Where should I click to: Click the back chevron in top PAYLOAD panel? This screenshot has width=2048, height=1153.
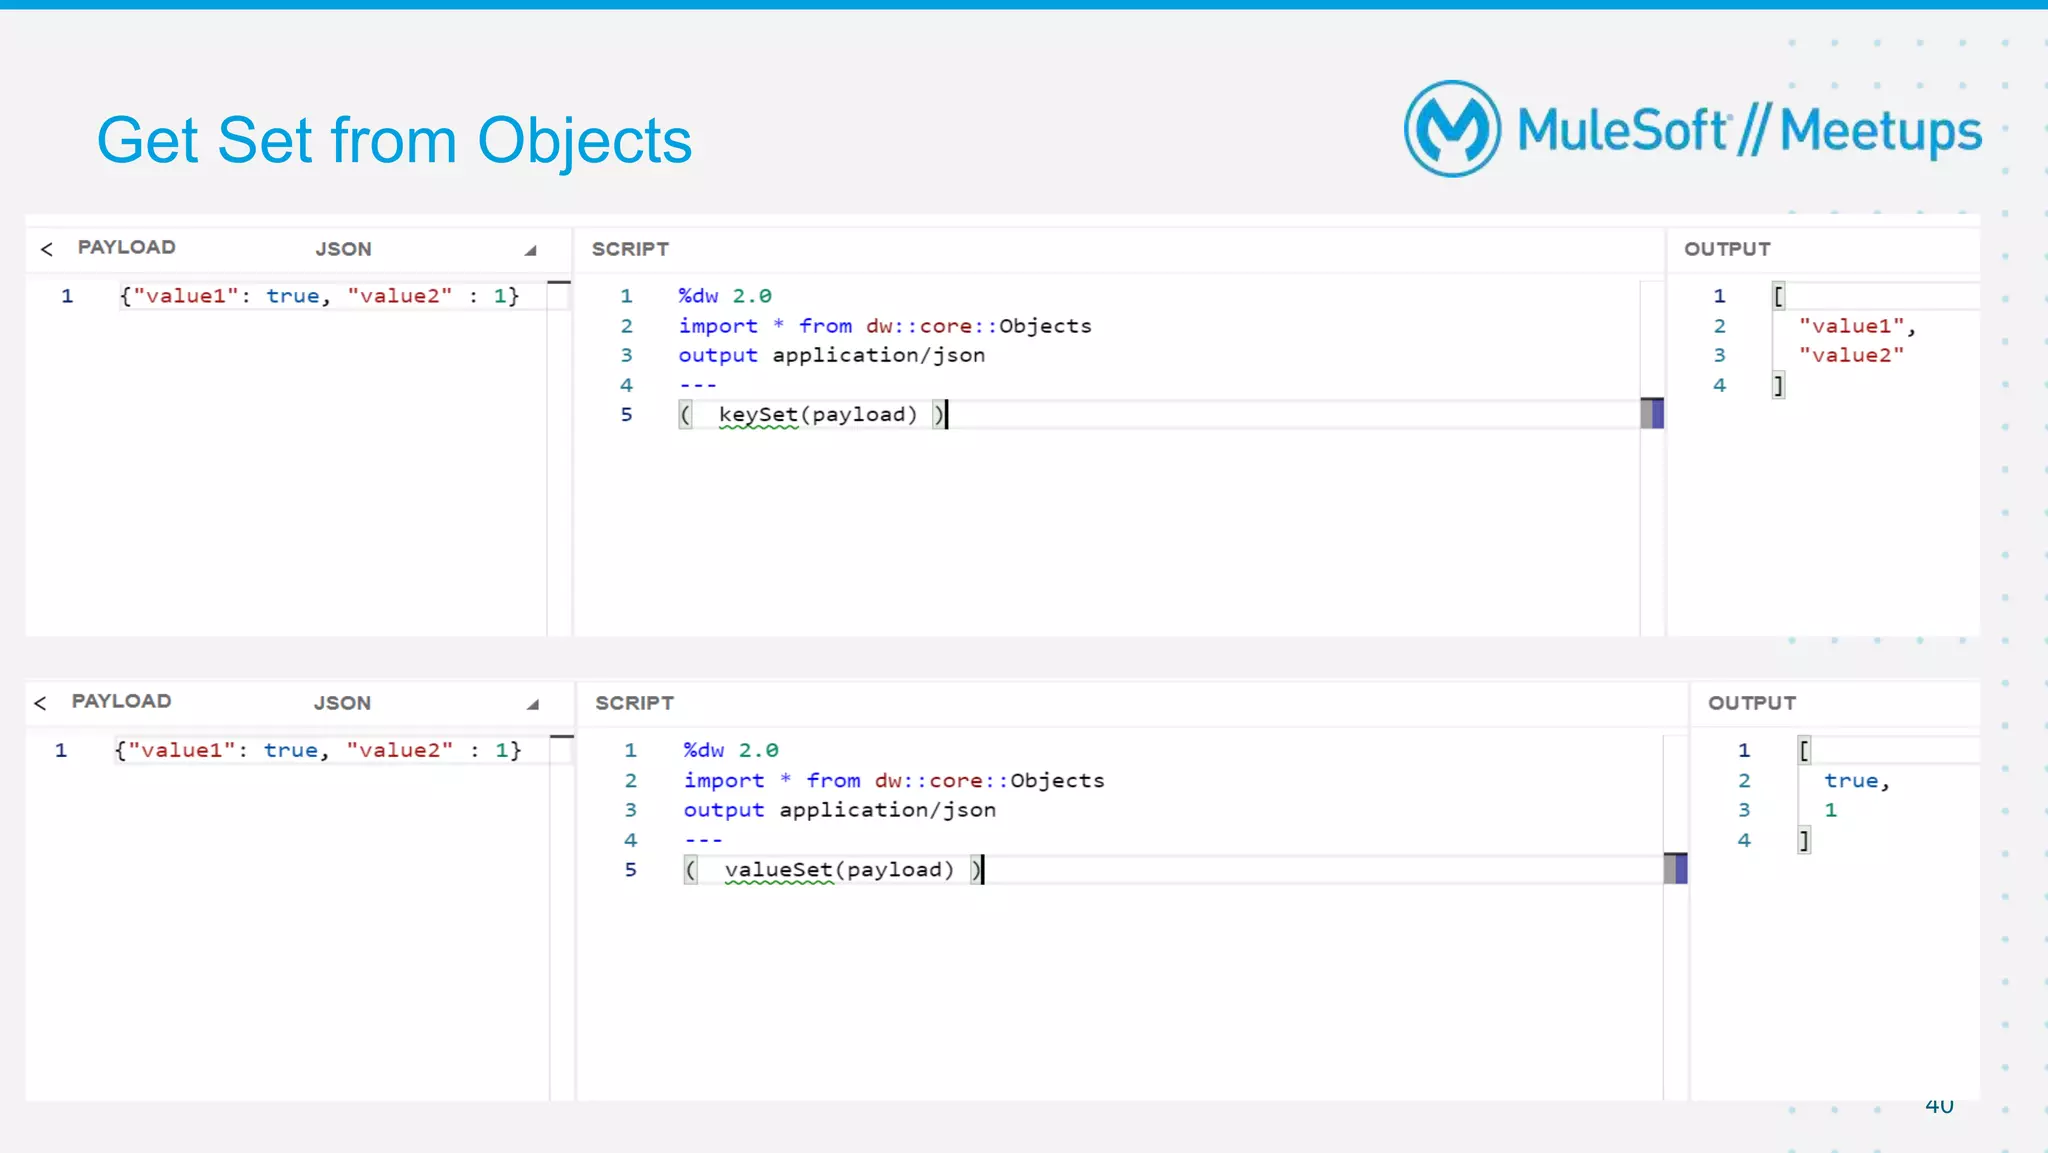(x=46, y=249)
